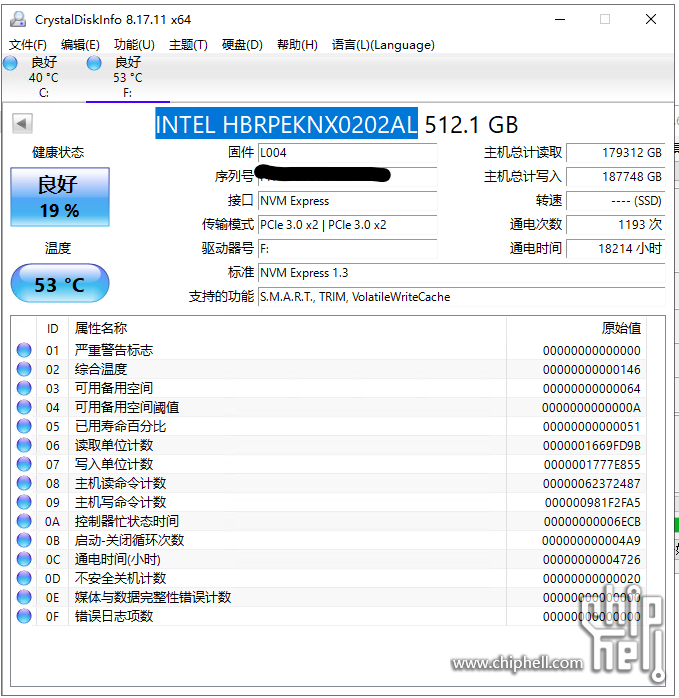Select the 不安全关机计数 attribute name

tap(121, 578)
